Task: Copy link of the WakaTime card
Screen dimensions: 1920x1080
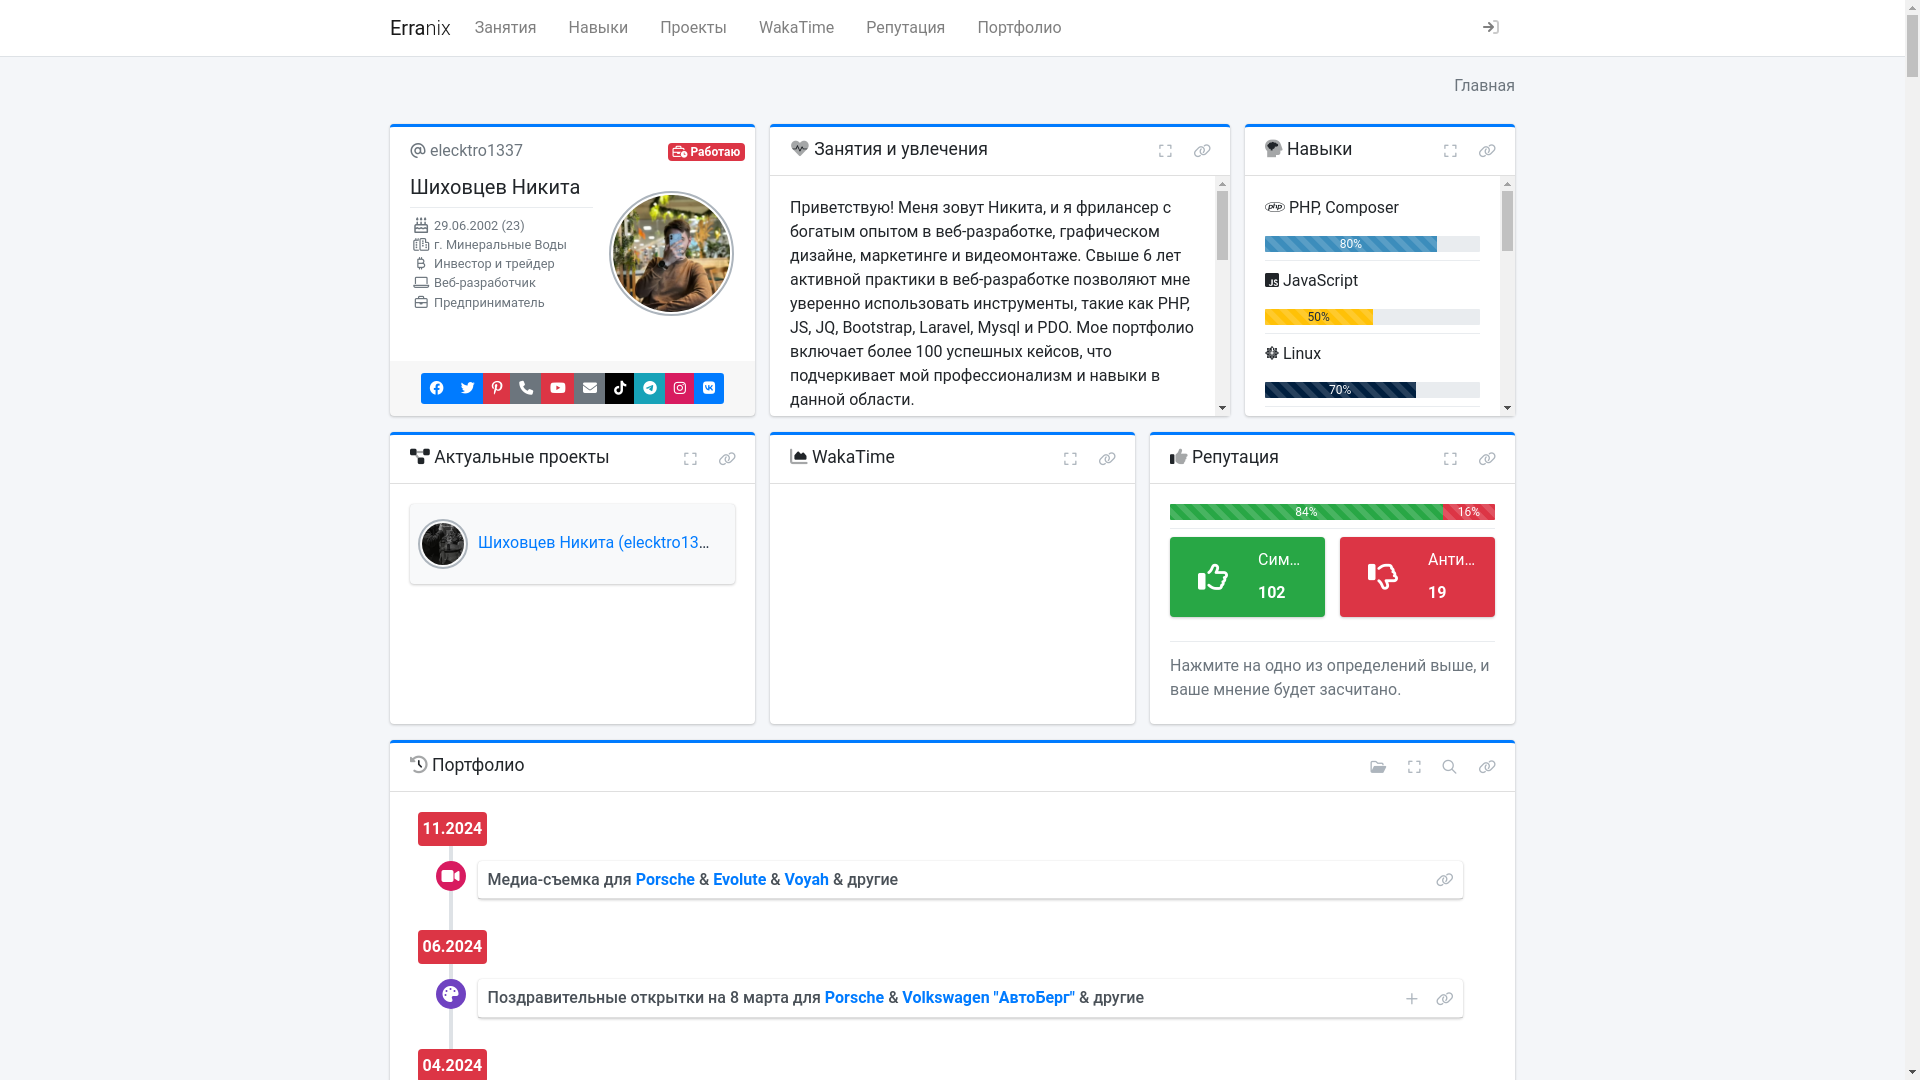Action: 1107,459
